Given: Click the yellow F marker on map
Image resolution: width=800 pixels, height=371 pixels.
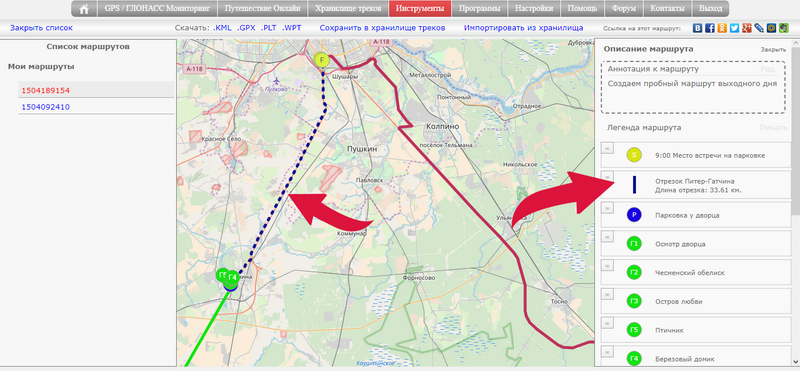Looking at the screenshot, I should (x=321, y=59).
